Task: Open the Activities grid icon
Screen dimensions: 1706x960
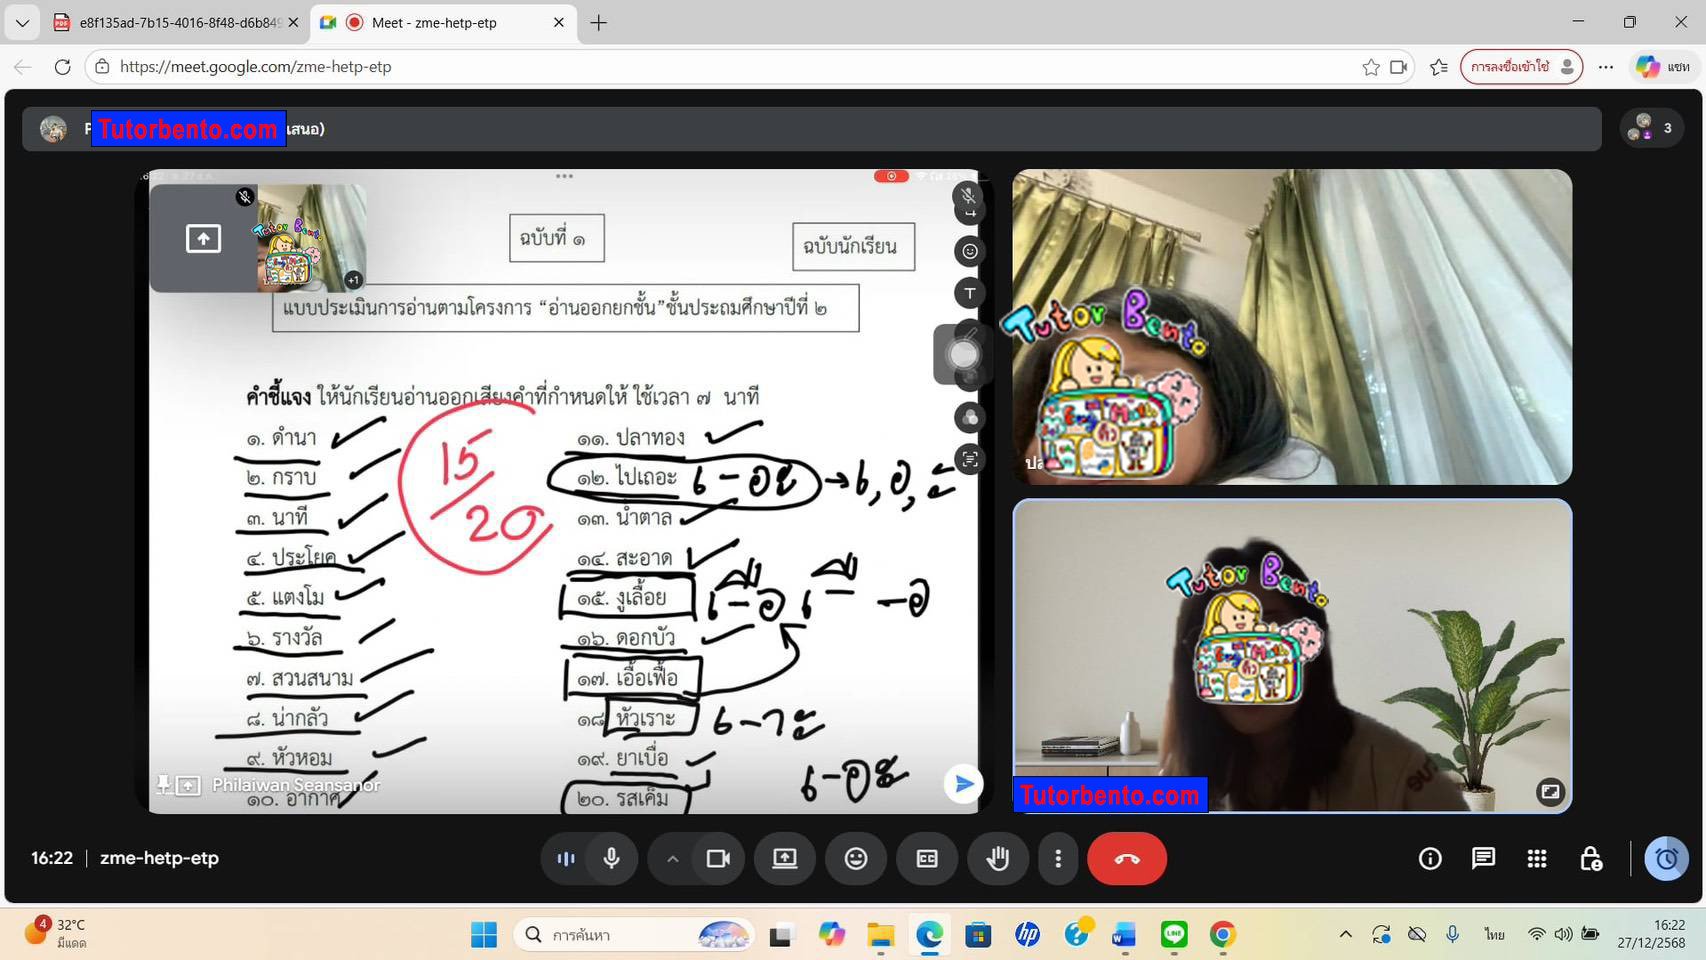Action: [1536, 858]
